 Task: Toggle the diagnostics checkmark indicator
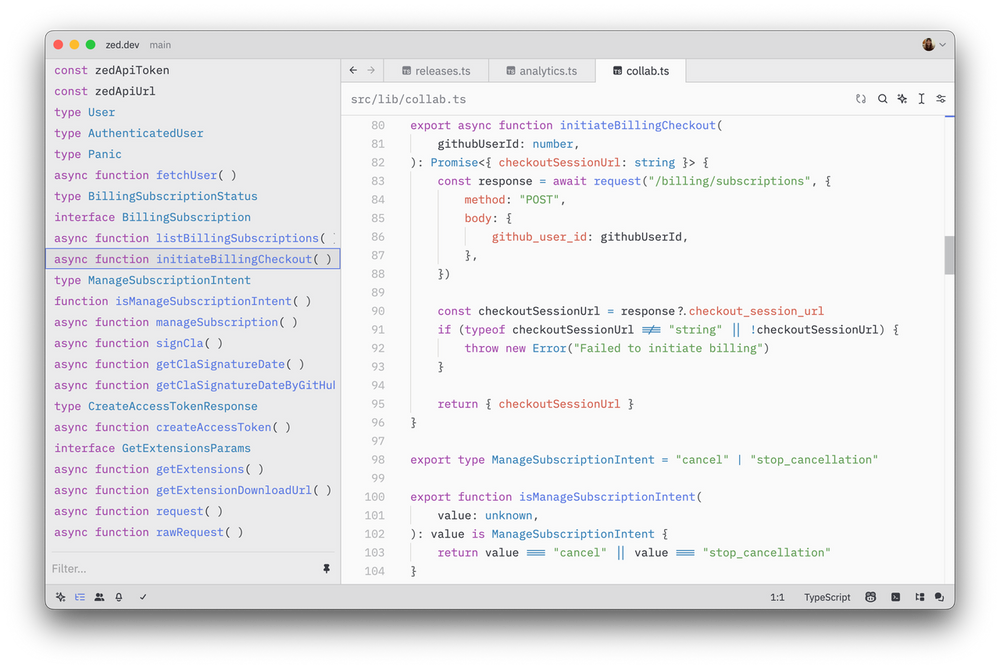tap(141, 597)
